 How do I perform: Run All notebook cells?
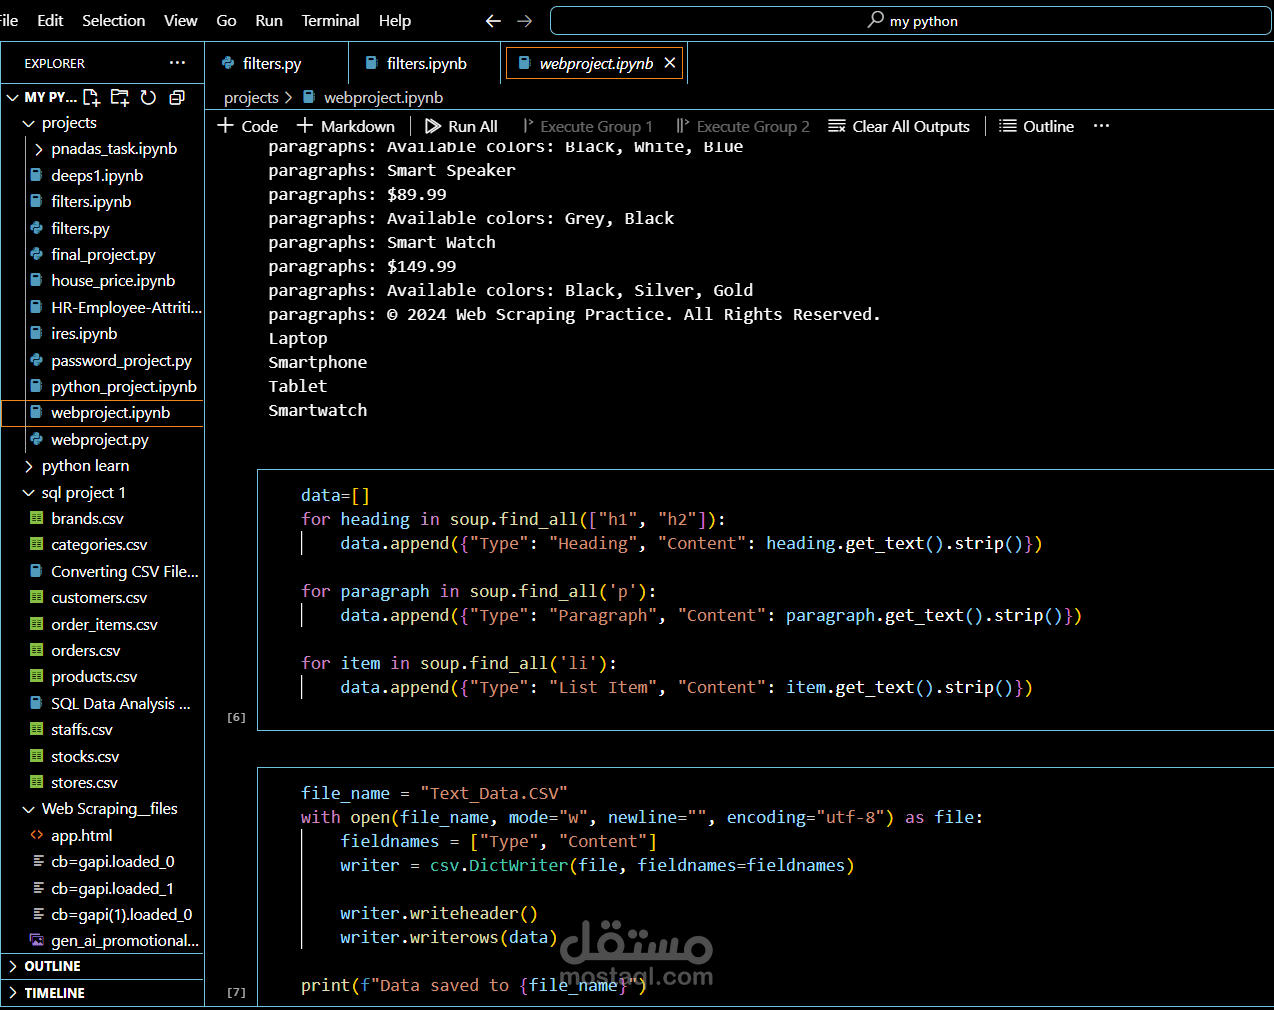point(461,126)
